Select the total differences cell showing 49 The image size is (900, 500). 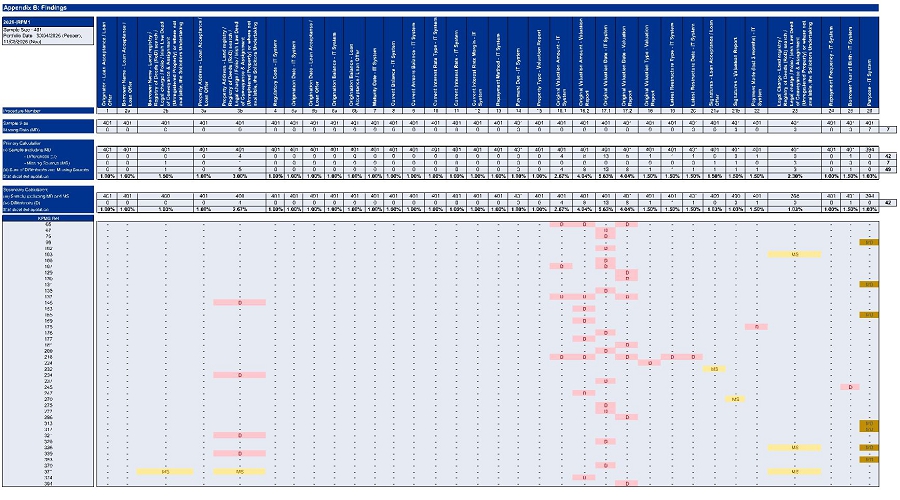tap(887, 170)
